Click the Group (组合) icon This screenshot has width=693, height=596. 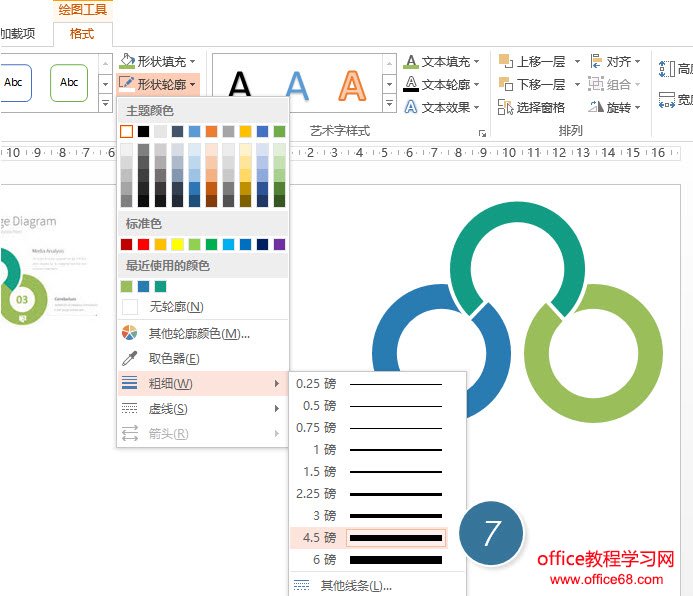click(596, 84)
